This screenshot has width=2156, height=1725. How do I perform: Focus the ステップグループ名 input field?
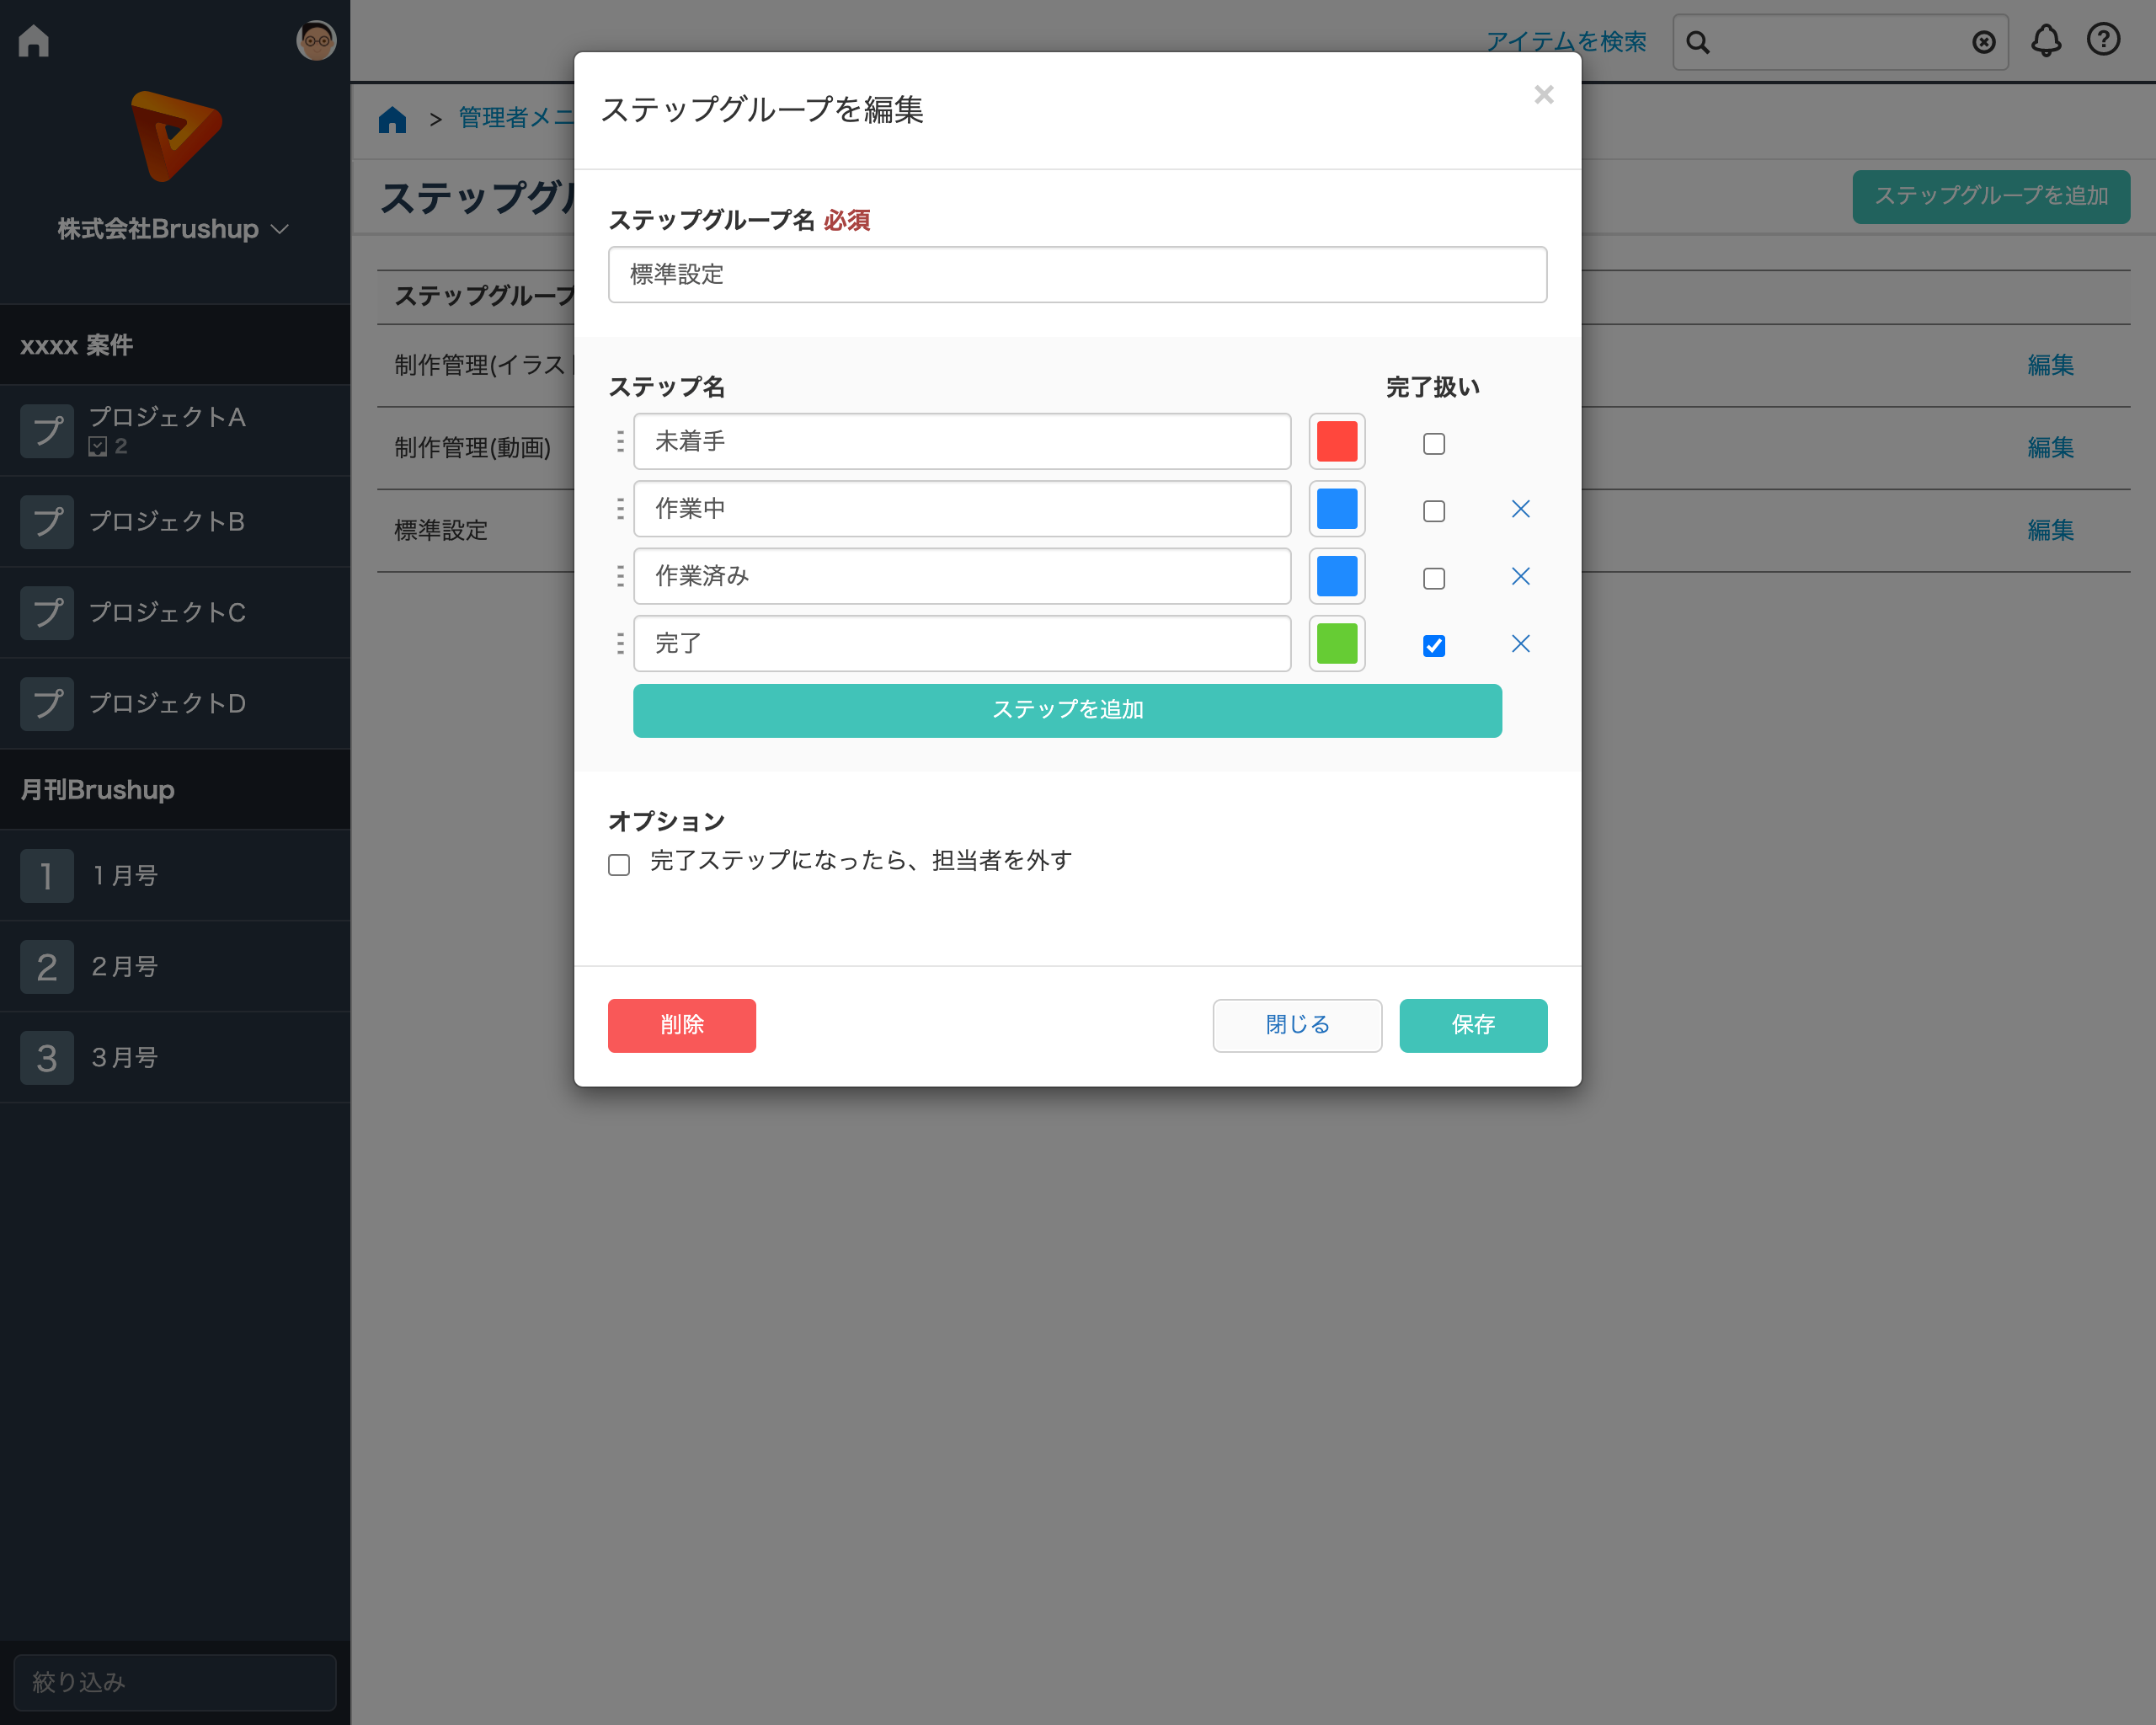[x=1077, y=275]
